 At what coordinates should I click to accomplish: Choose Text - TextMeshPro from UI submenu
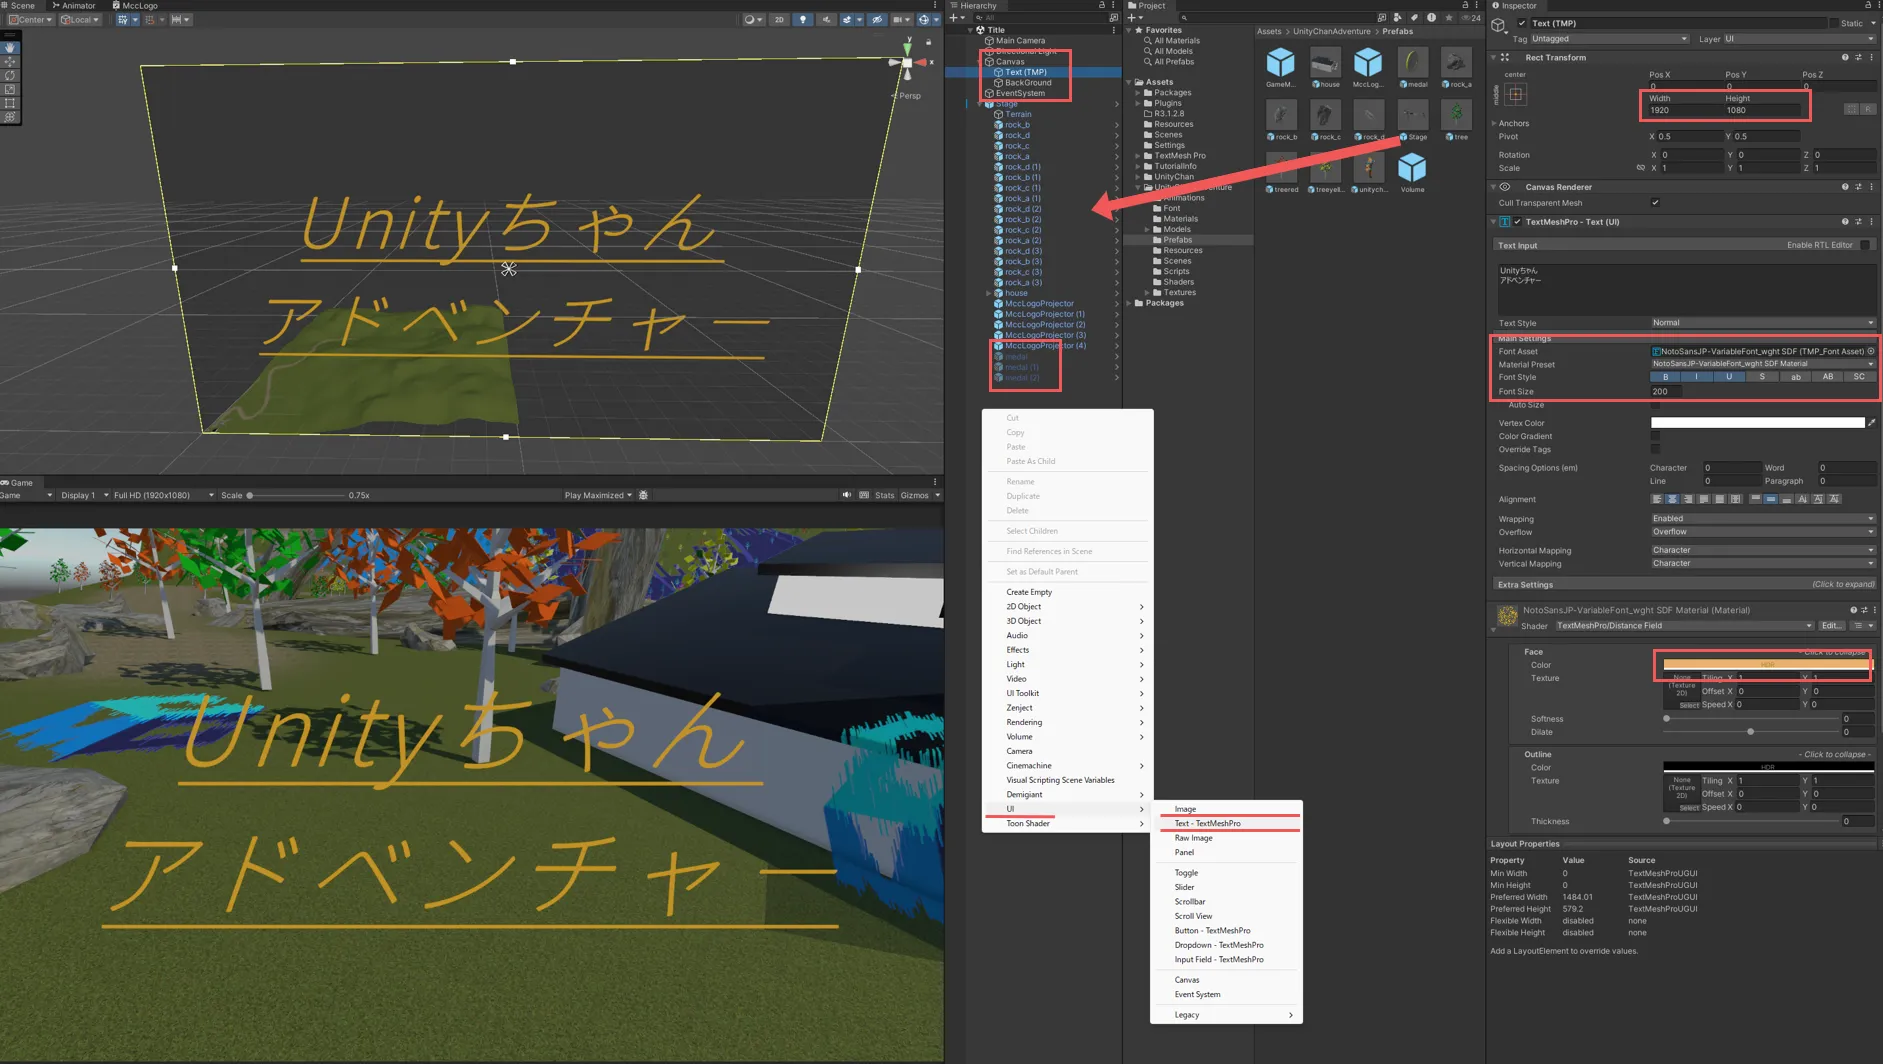(1207, 824)
